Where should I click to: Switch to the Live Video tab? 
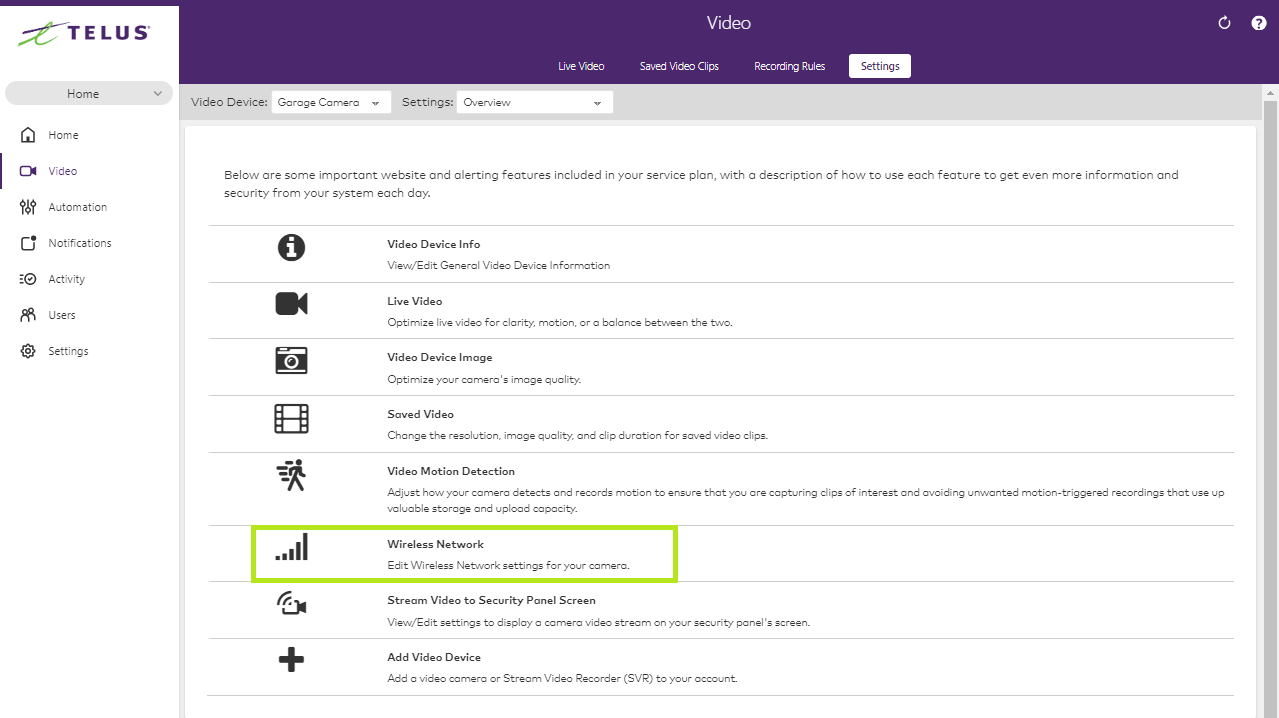tap(581, 66)
